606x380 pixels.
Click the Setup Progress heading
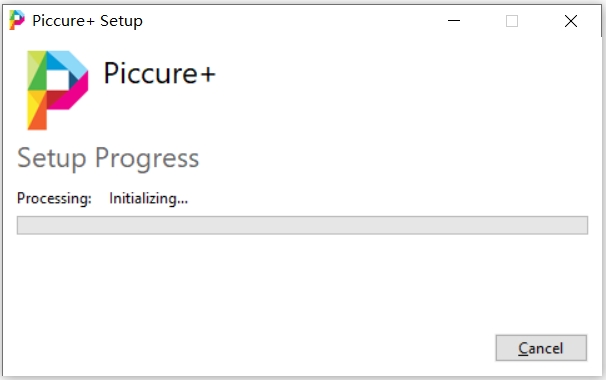point(108,158)
